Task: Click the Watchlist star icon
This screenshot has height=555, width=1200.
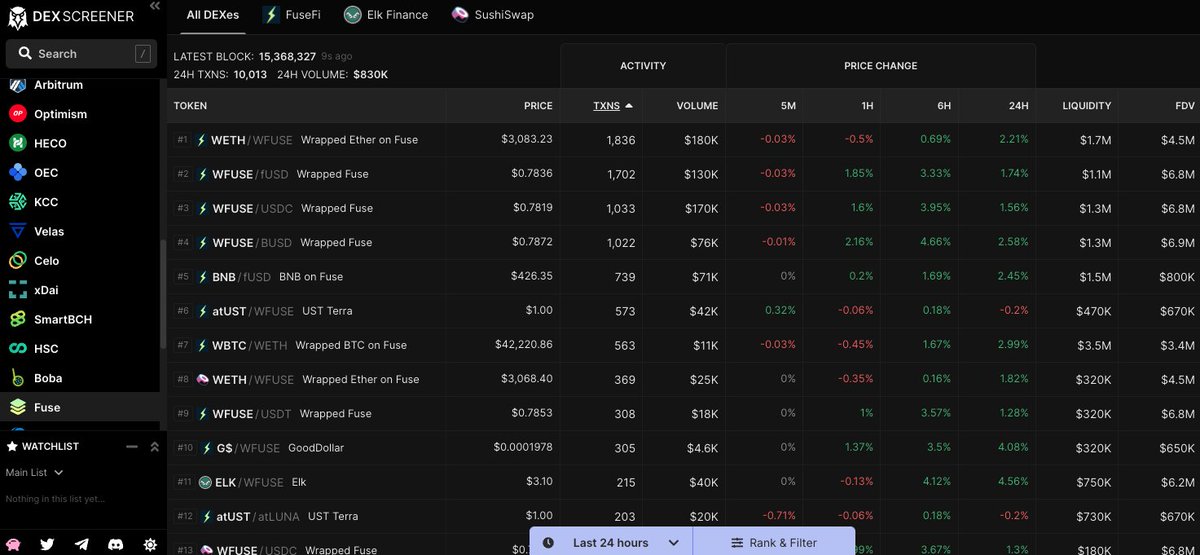Action: tap(12, 446)
